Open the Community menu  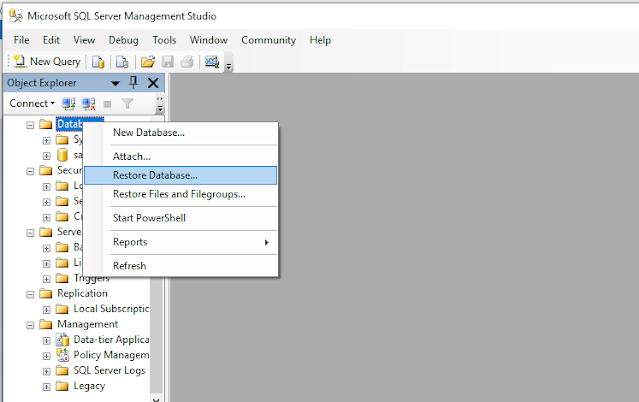(269, 40)
